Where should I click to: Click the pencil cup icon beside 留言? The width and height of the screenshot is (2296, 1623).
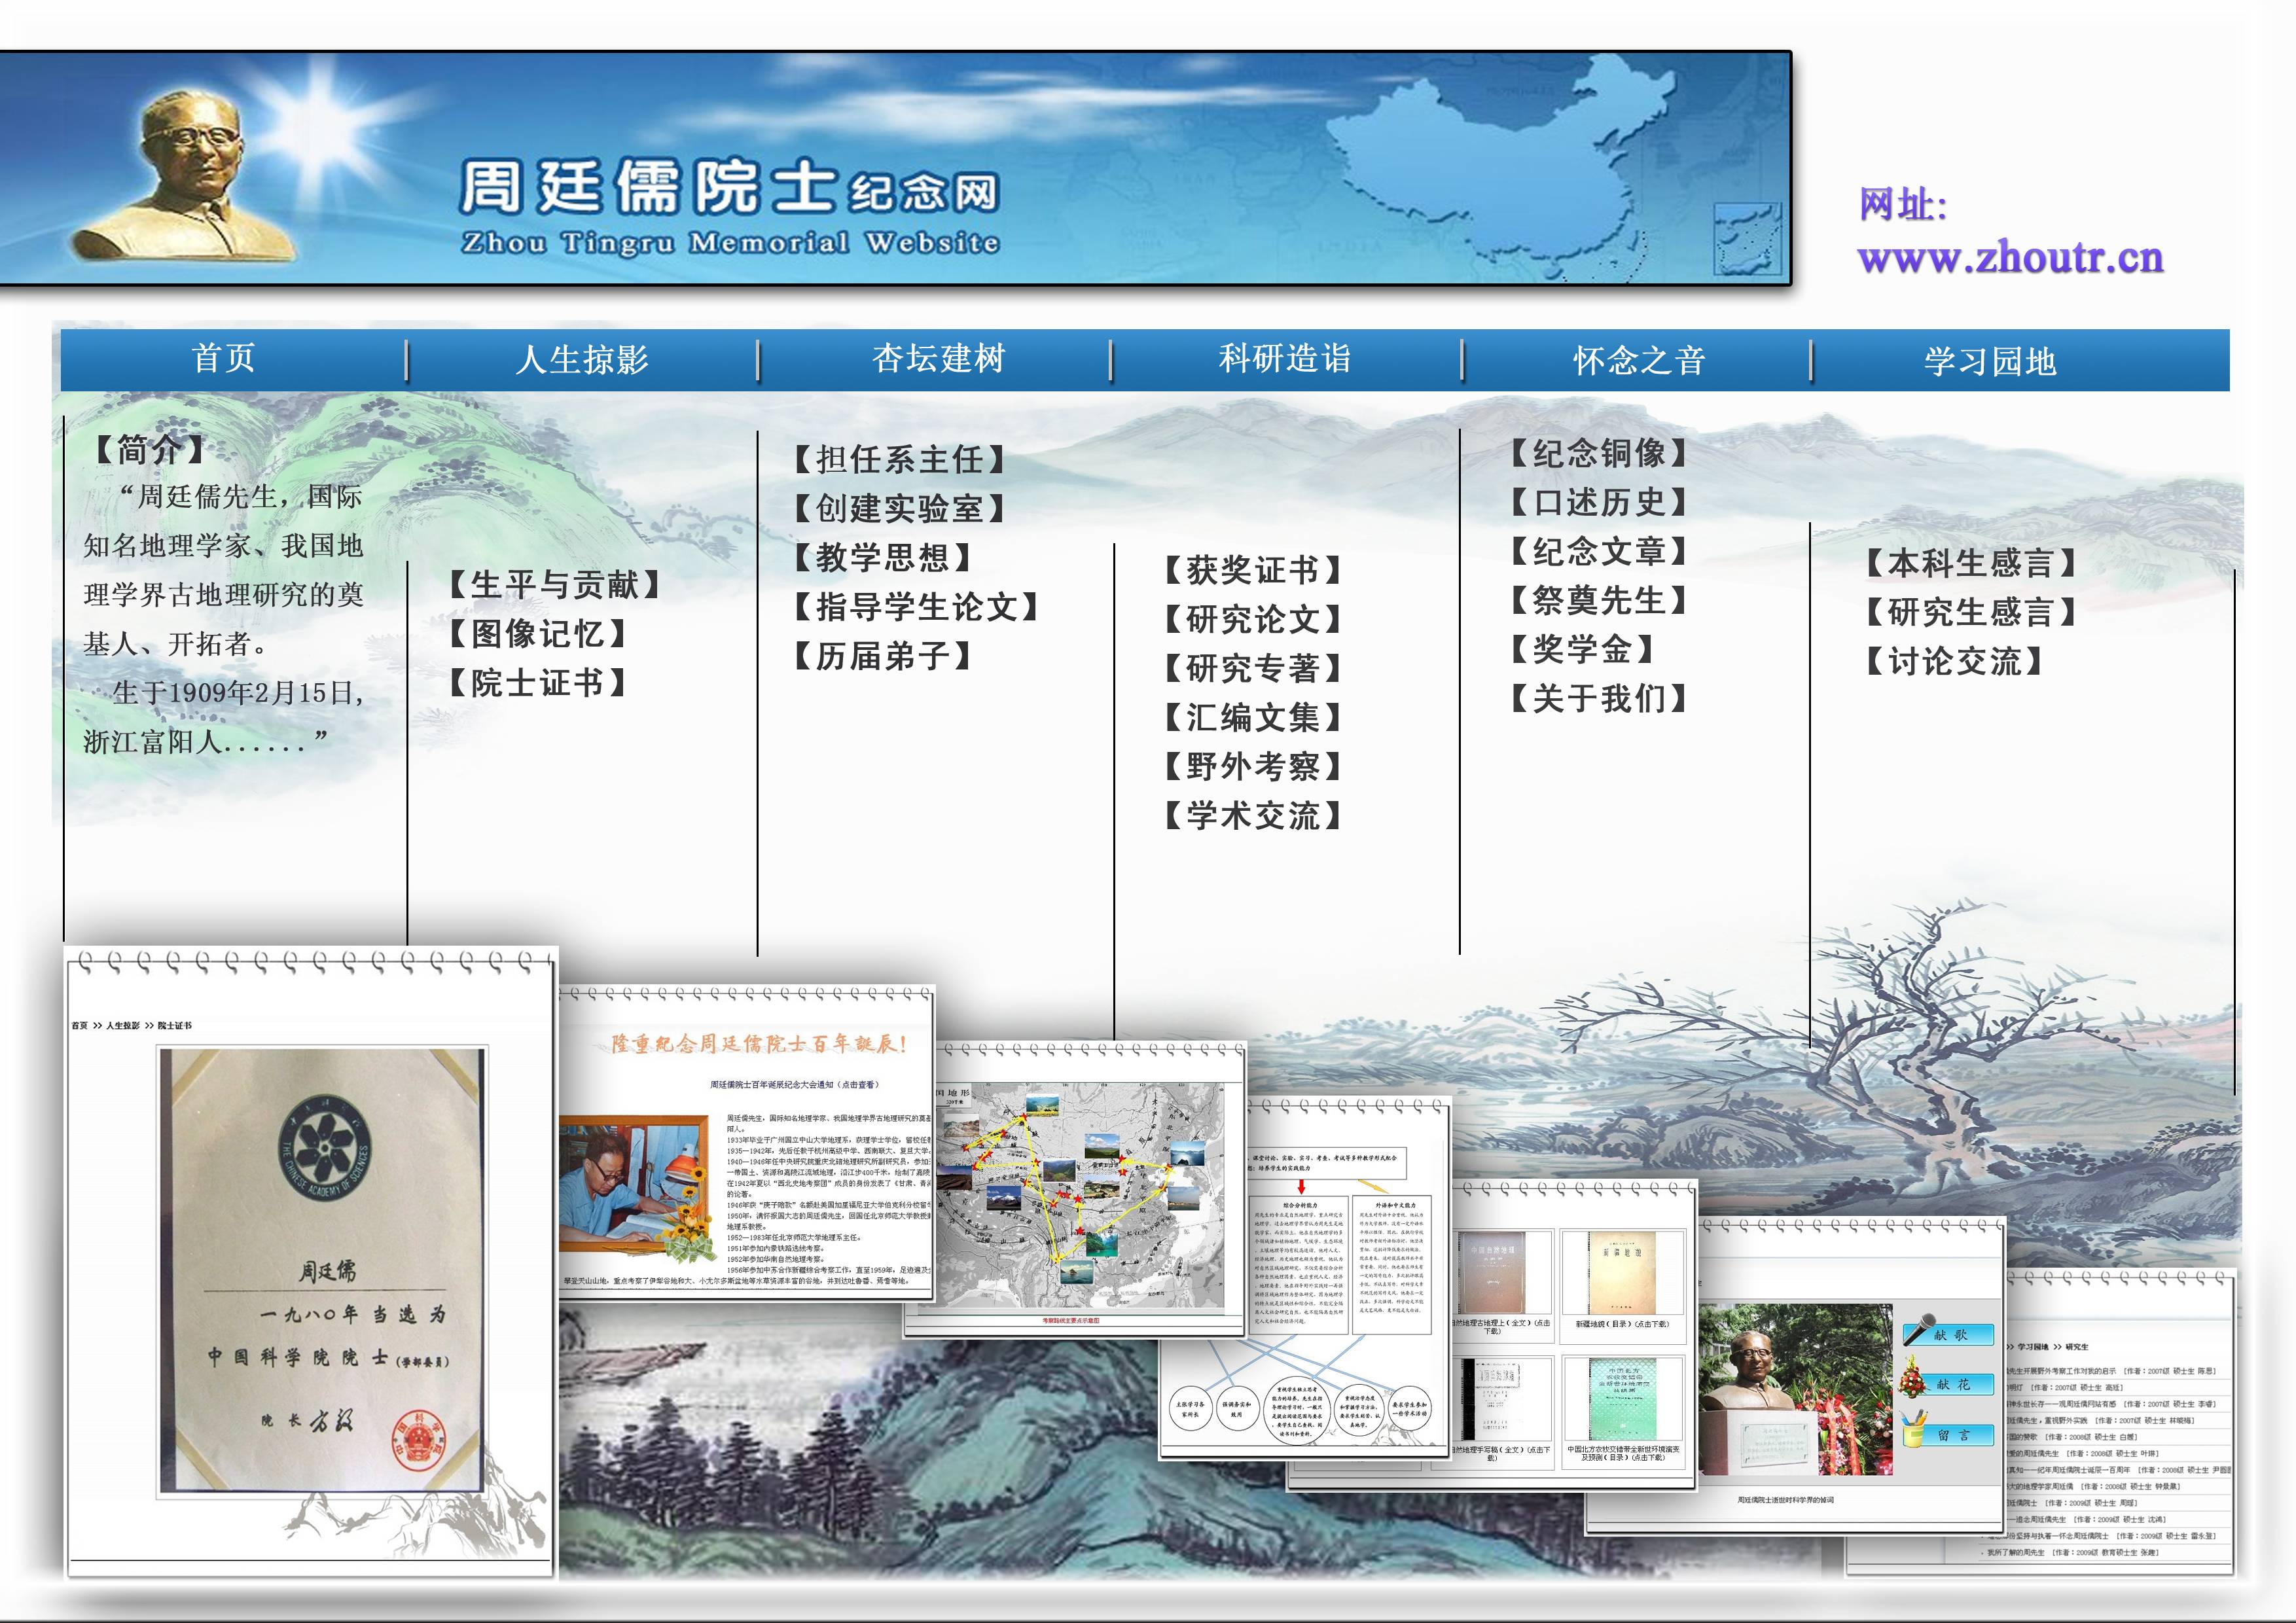tap(1914, 1431)
